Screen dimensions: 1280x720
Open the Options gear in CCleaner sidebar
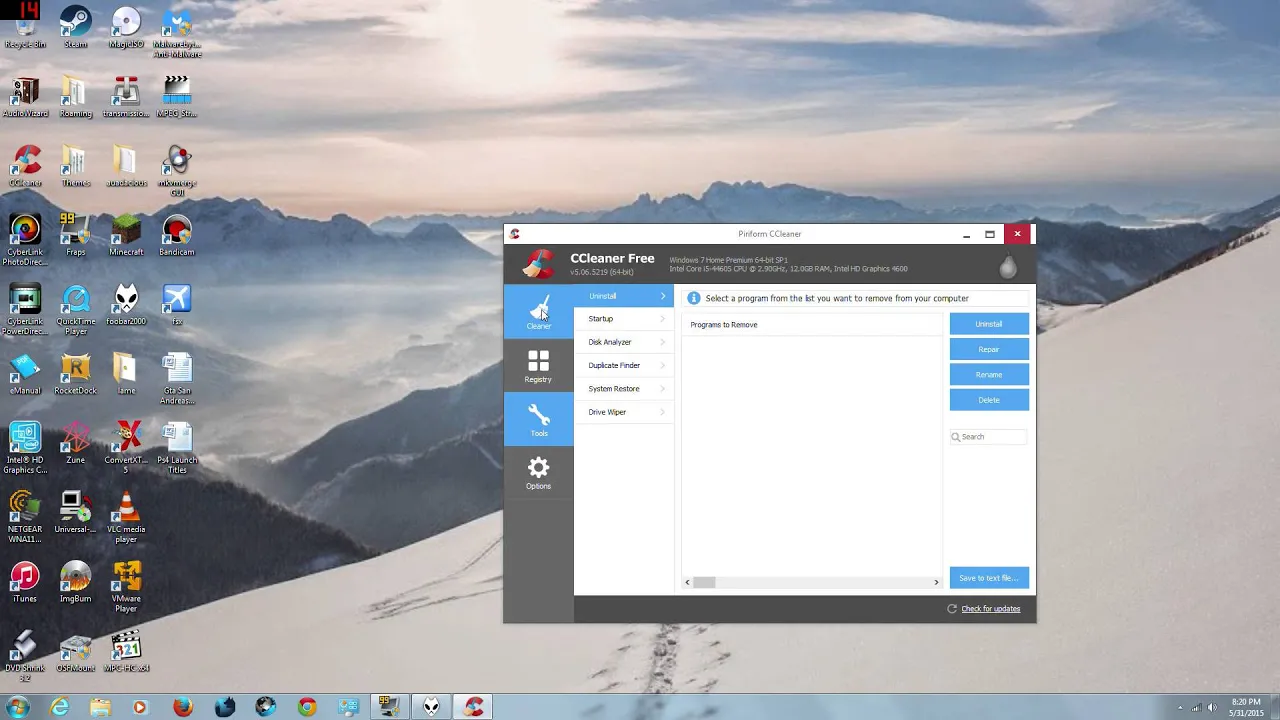coord(538,473)
